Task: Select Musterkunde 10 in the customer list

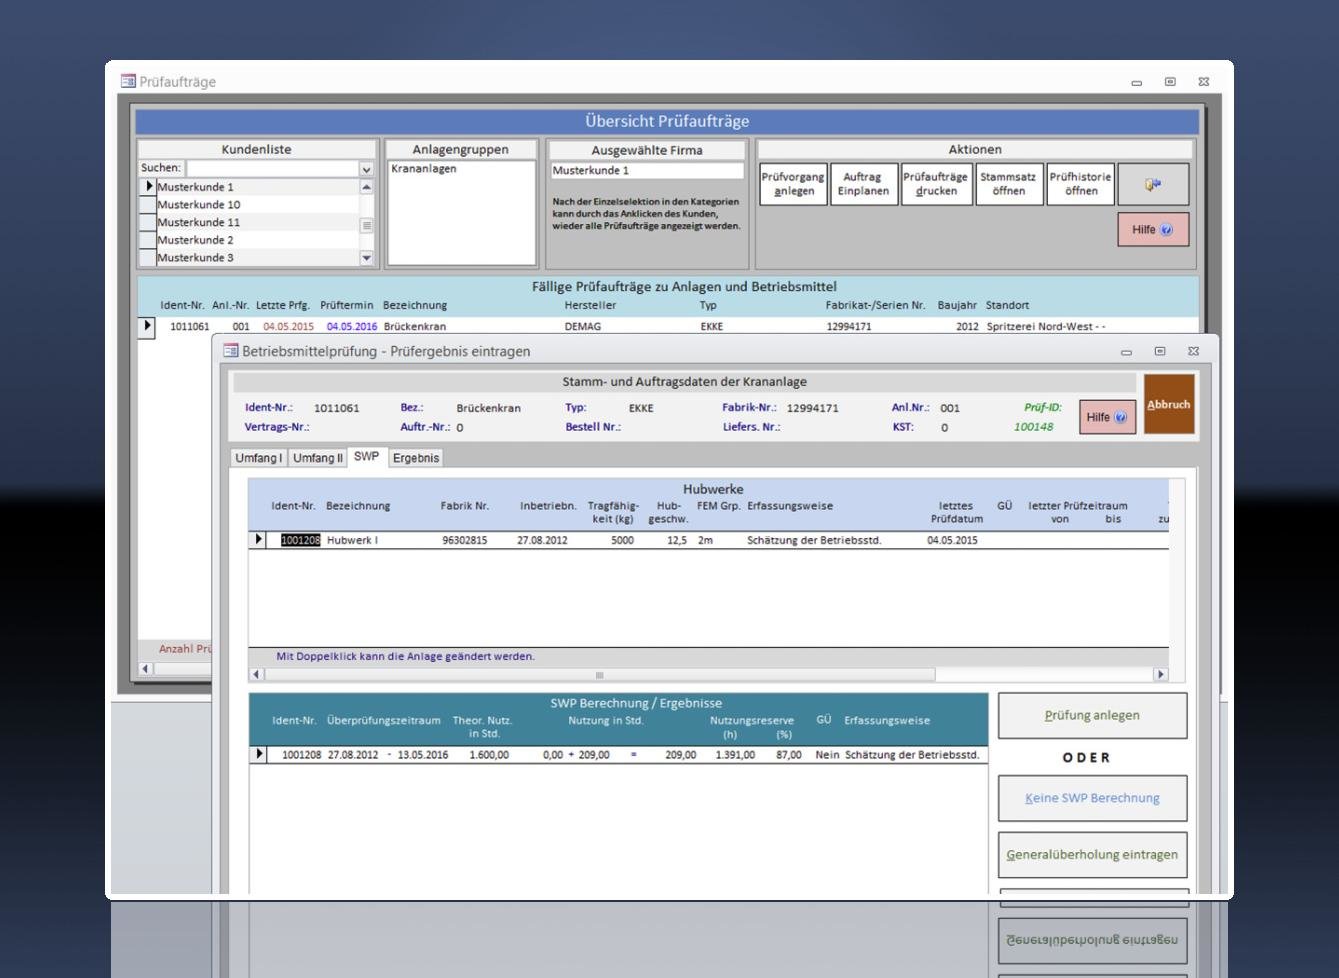Action: pos(199,205)
